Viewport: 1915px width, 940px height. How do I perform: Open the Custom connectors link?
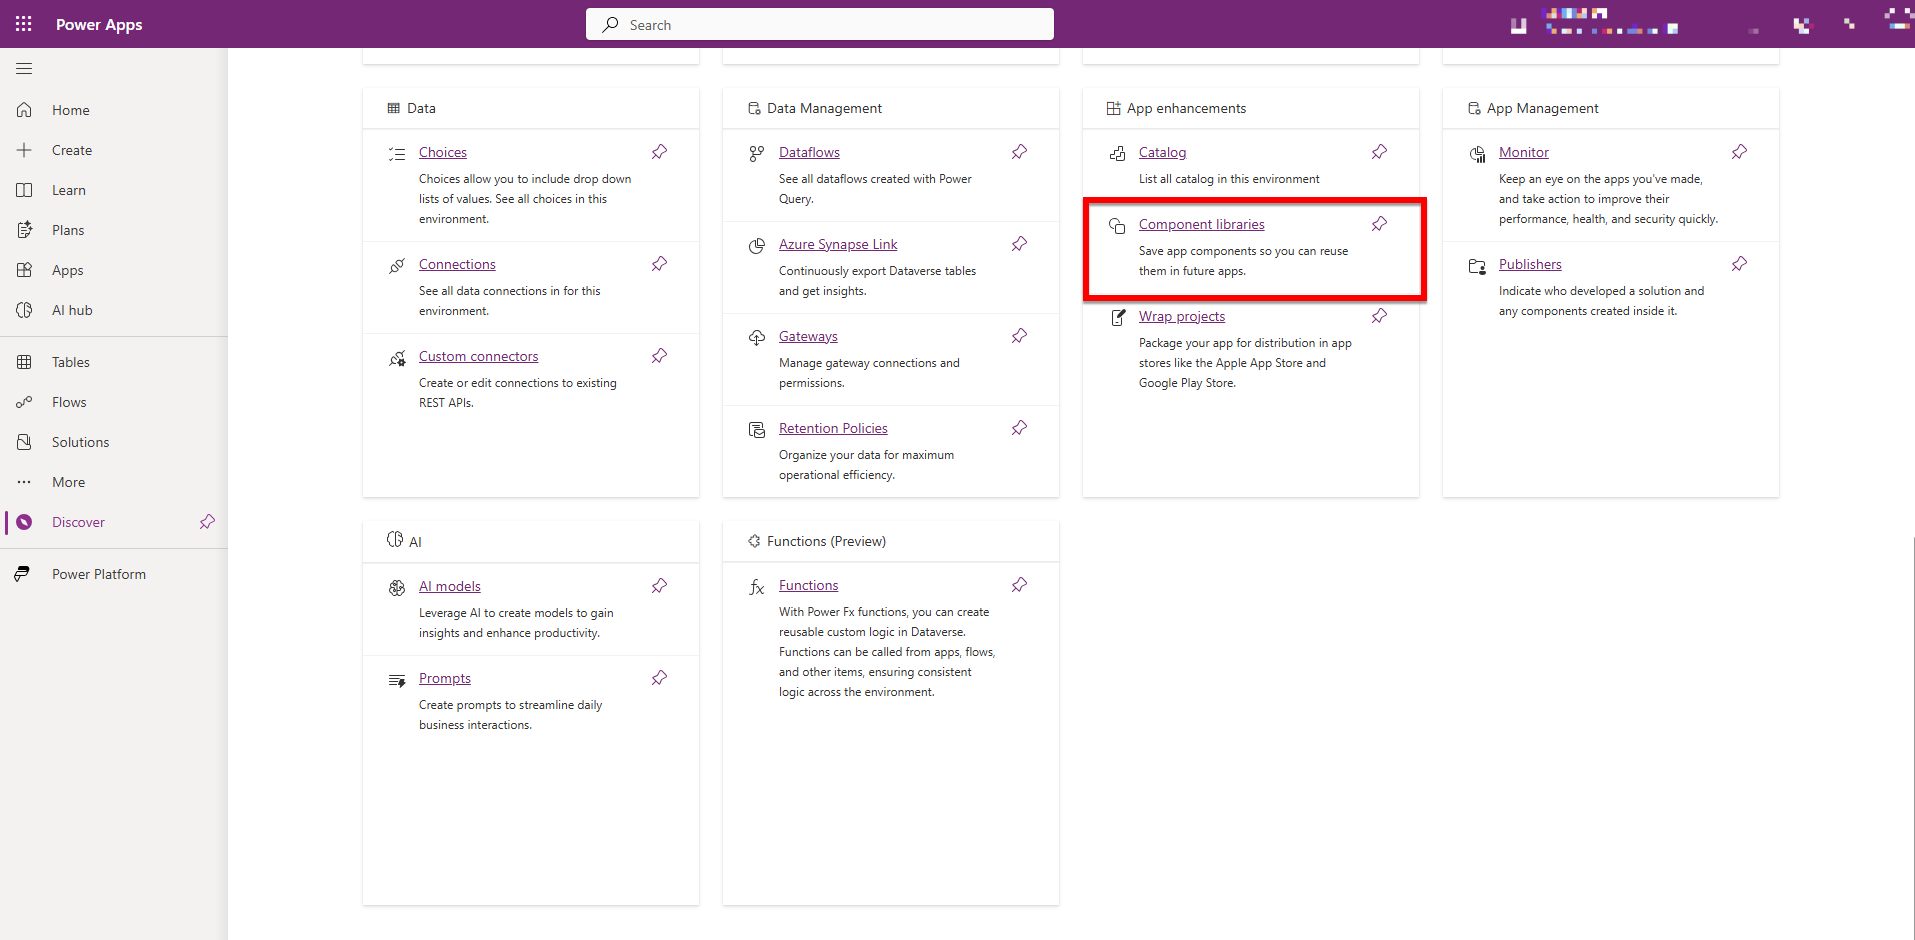[478, 356]
